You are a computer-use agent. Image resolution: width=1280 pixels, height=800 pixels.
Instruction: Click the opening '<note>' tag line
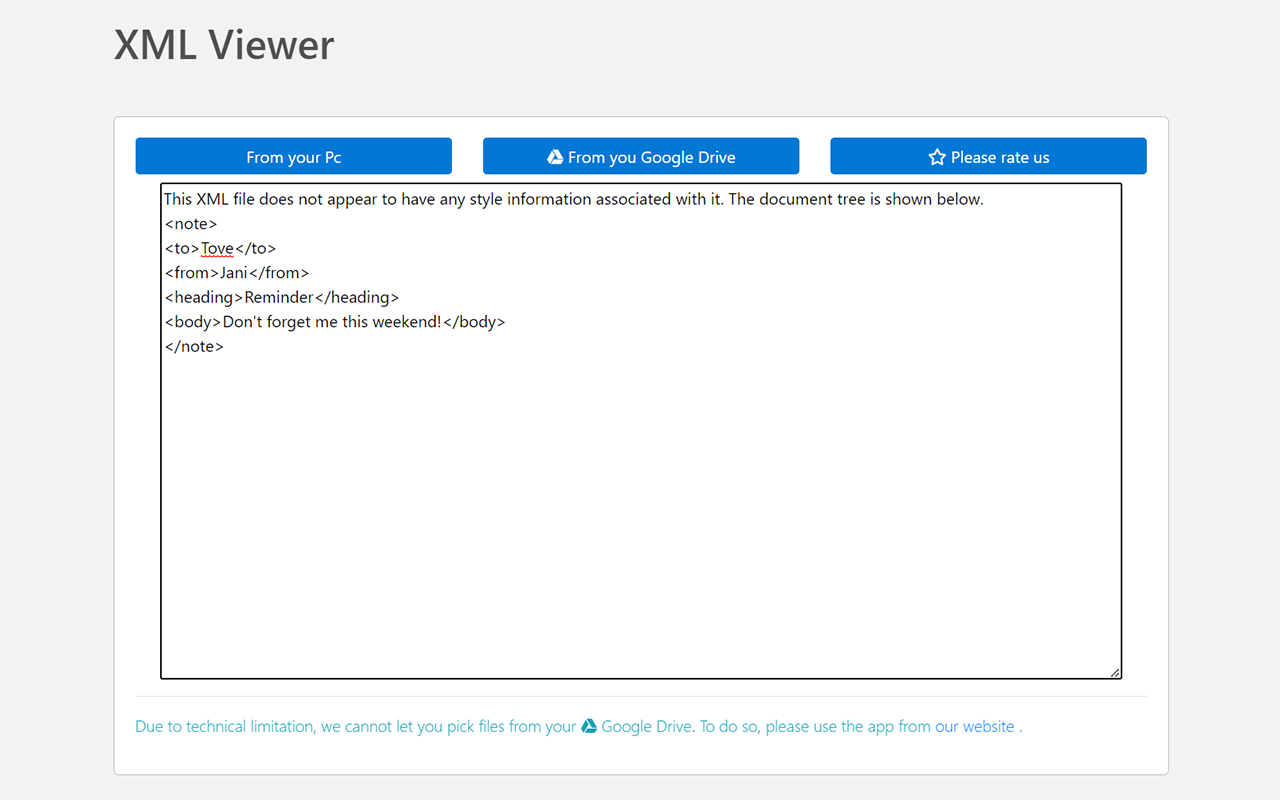pyautogui.click(x=190, y=224)
